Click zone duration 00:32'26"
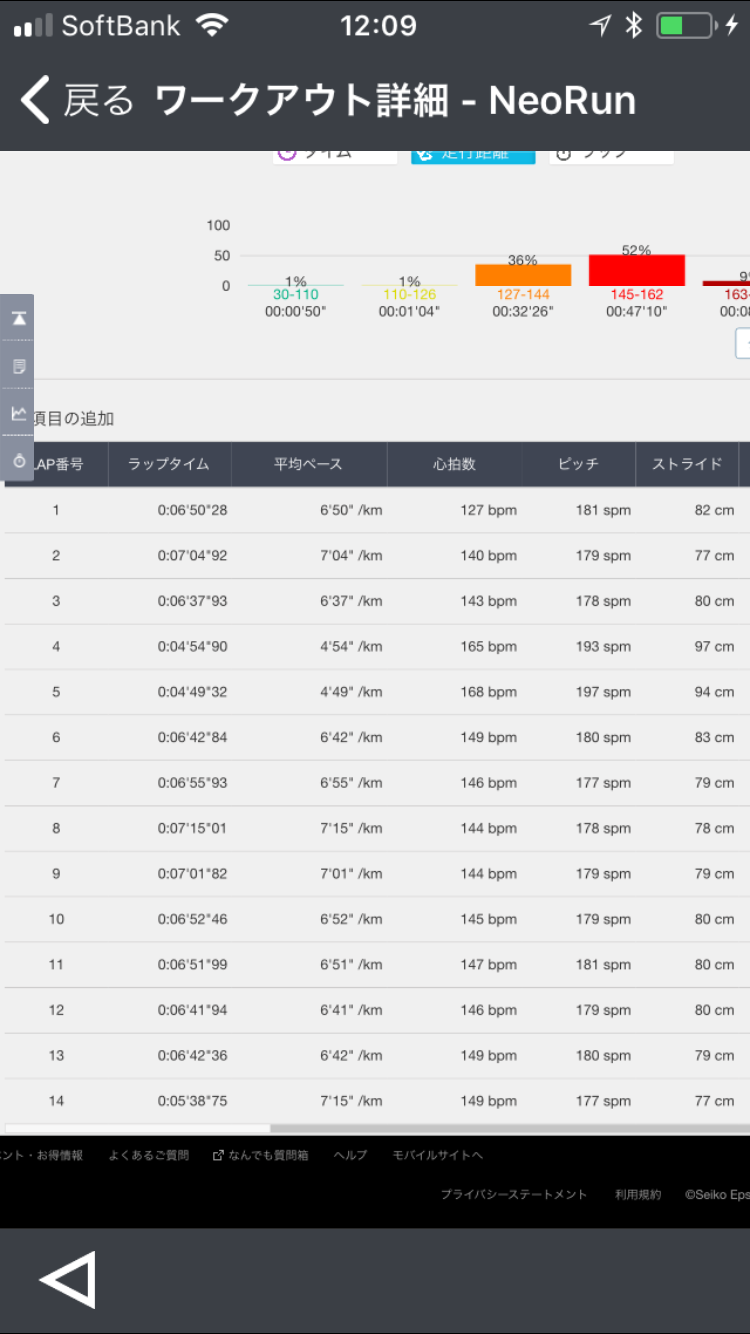This screenshot has height=1334, width=750. (523, 312)
